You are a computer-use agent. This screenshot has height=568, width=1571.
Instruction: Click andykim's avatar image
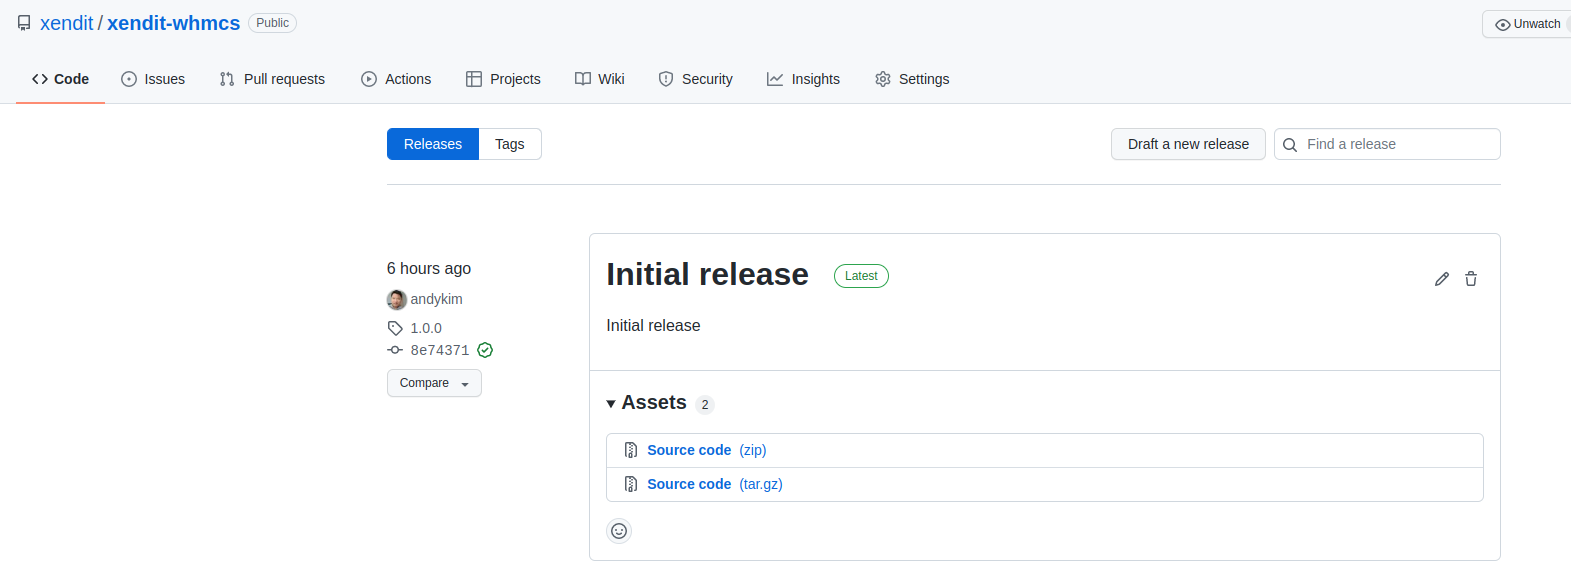click(x=397, y=299)
